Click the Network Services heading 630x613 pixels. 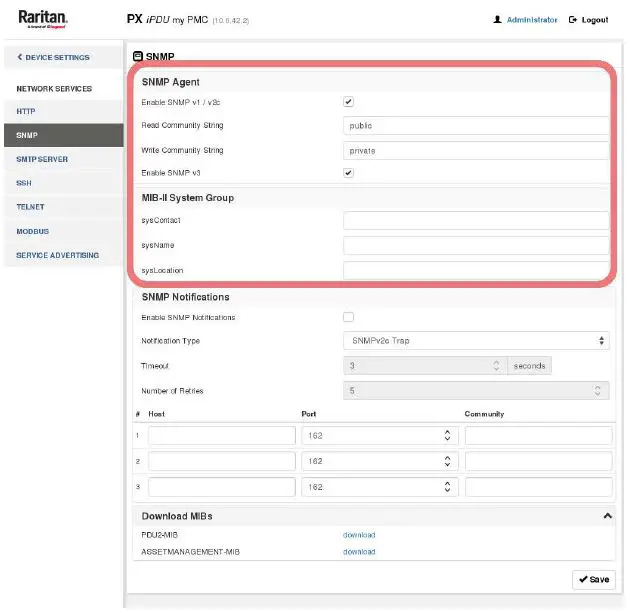(54, 89)
